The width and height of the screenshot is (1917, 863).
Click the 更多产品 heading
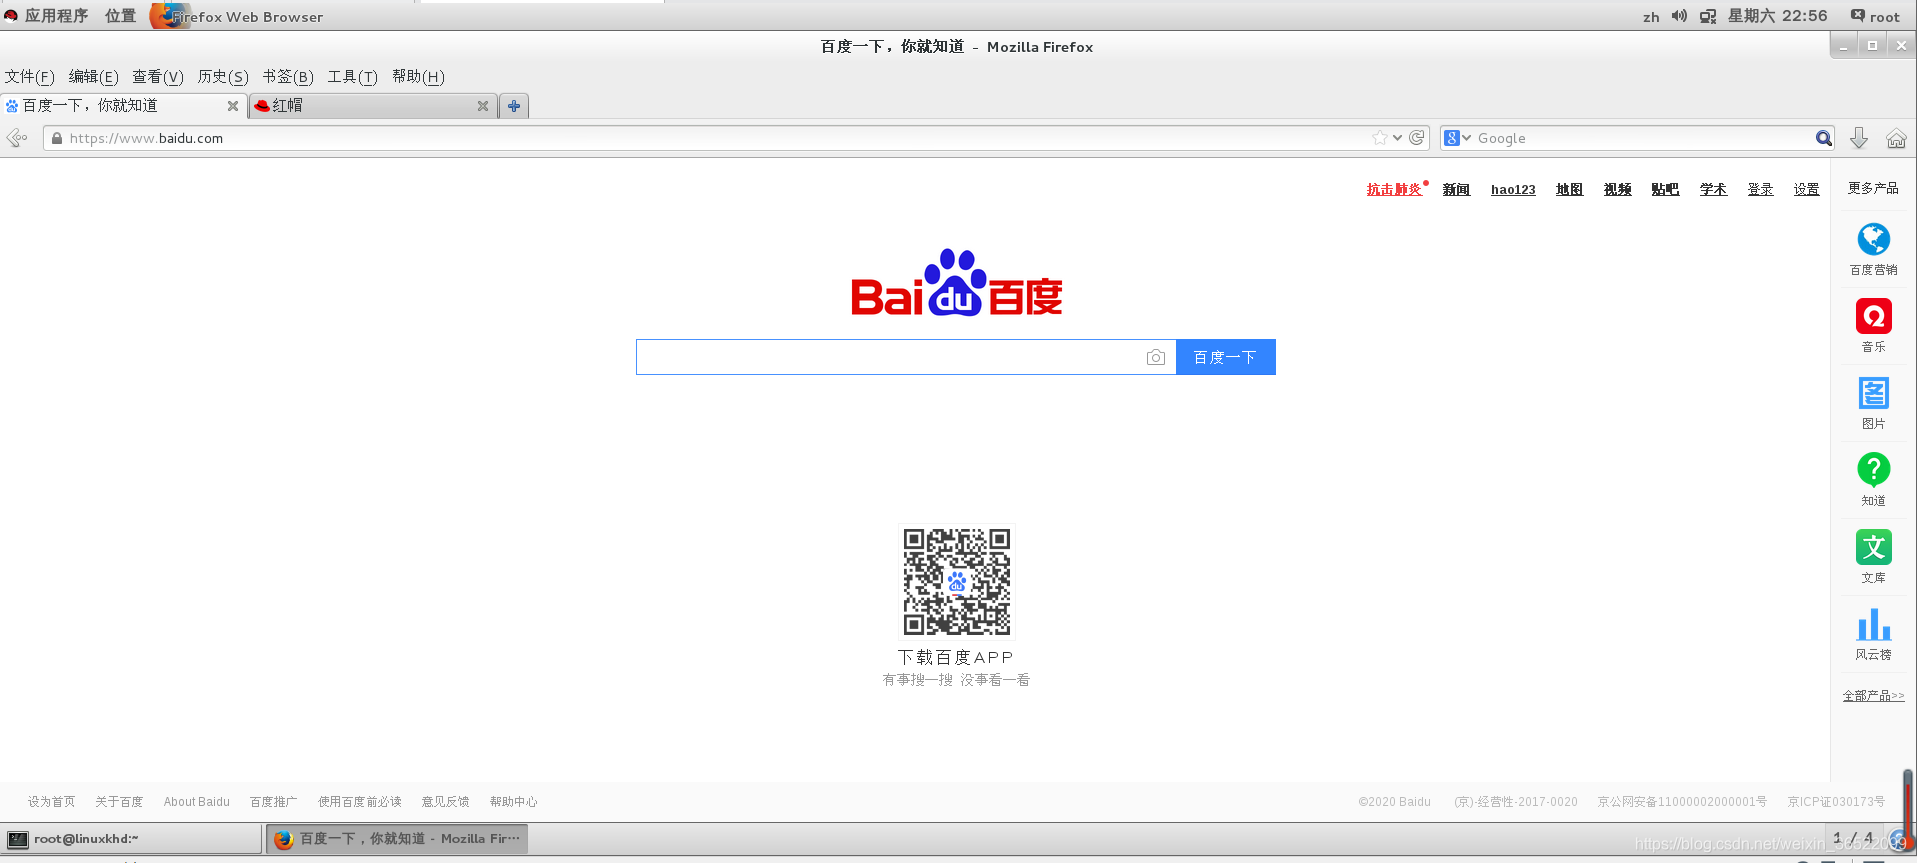[1873, 188]
